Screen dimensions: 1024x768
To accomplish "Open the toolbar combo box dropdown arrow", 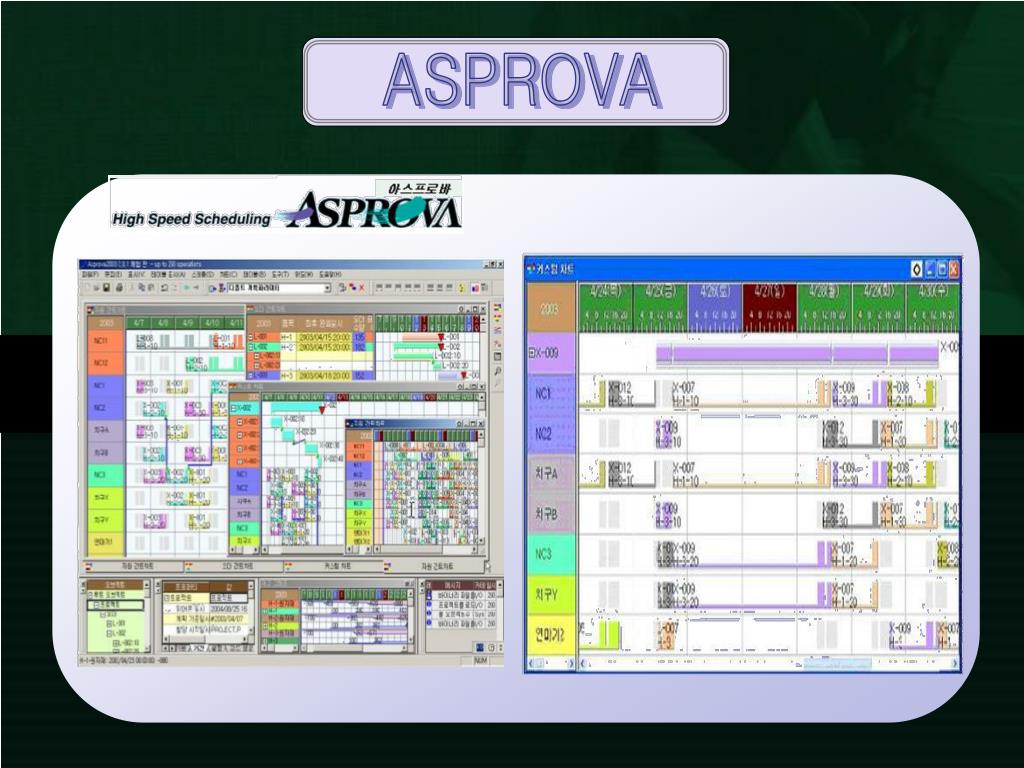I will point(327,288).
